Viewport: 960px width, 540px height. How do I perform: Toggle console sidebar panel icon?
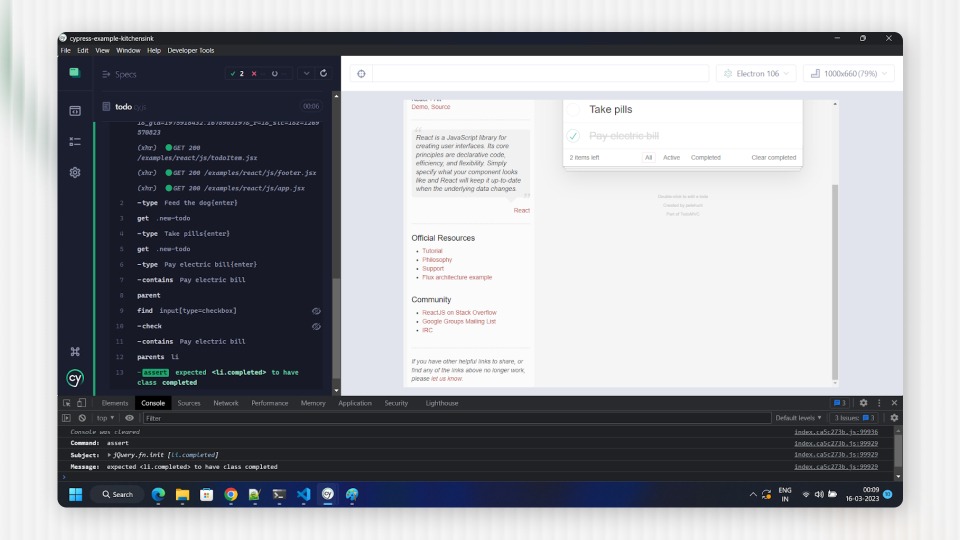point(66,418)
